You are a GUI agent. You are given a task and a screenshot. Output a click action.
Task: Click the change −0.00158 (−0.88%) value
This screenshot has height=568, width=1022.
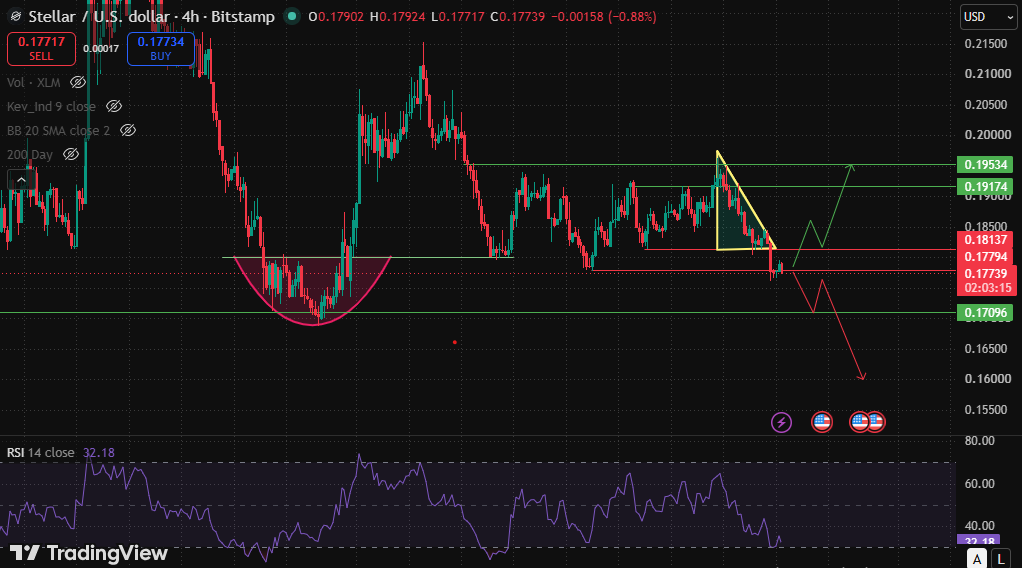[604, 17]
